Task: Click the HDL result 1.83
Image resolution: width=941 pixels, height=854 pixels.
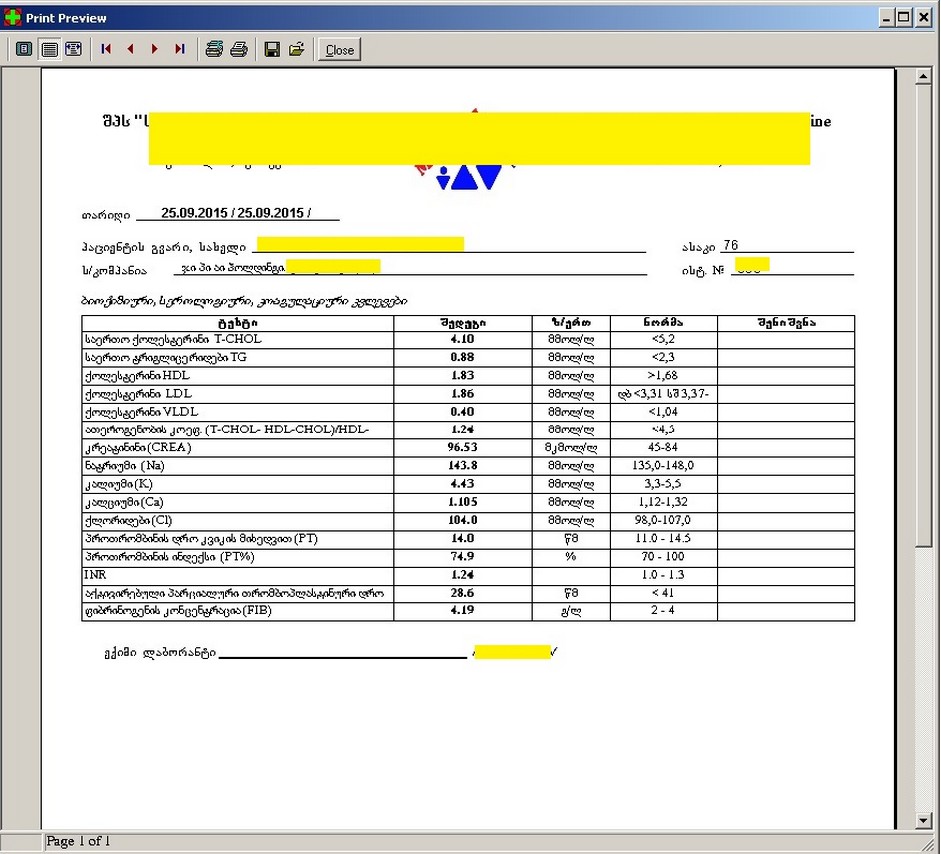Action: (x=462, y=376)
